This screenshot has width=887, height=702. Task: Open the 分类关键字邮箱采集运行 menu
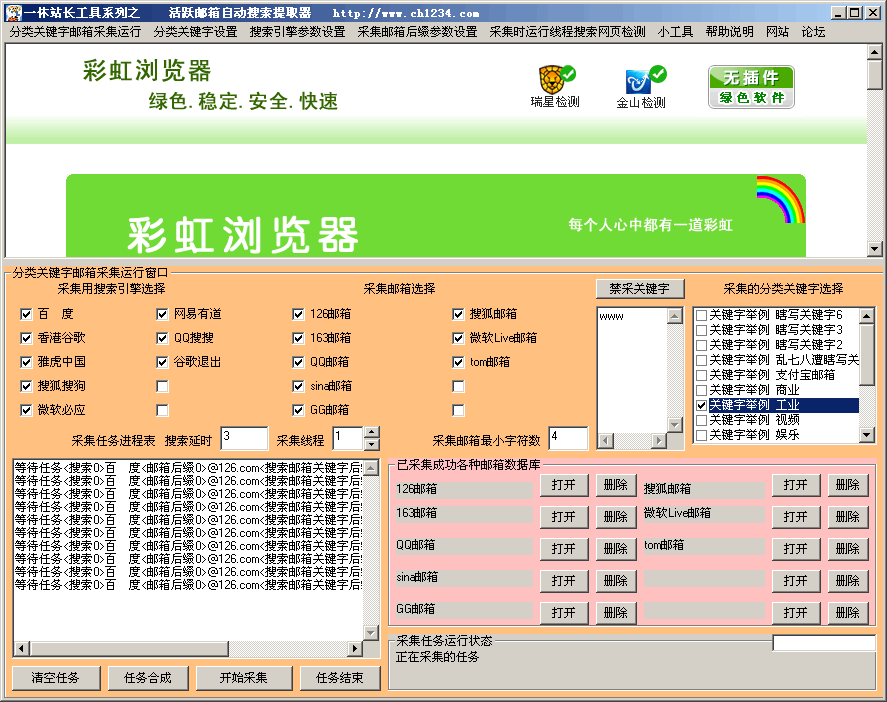[75, 32]
